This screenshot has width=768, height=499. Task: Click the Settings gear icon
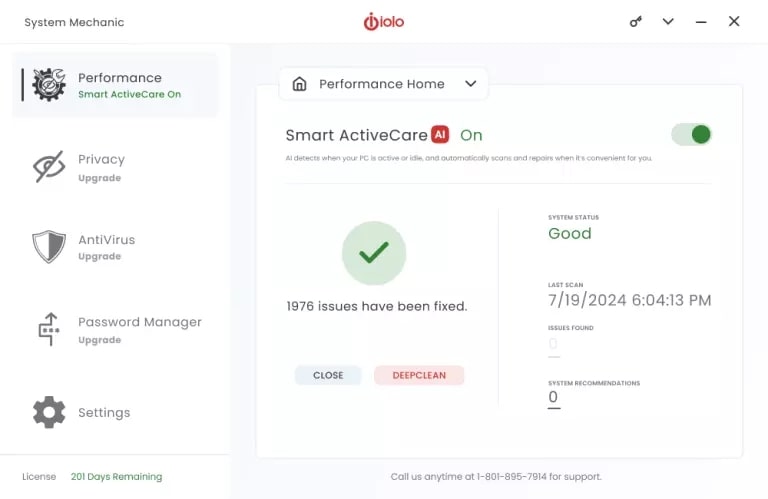[x=49, y=412]
